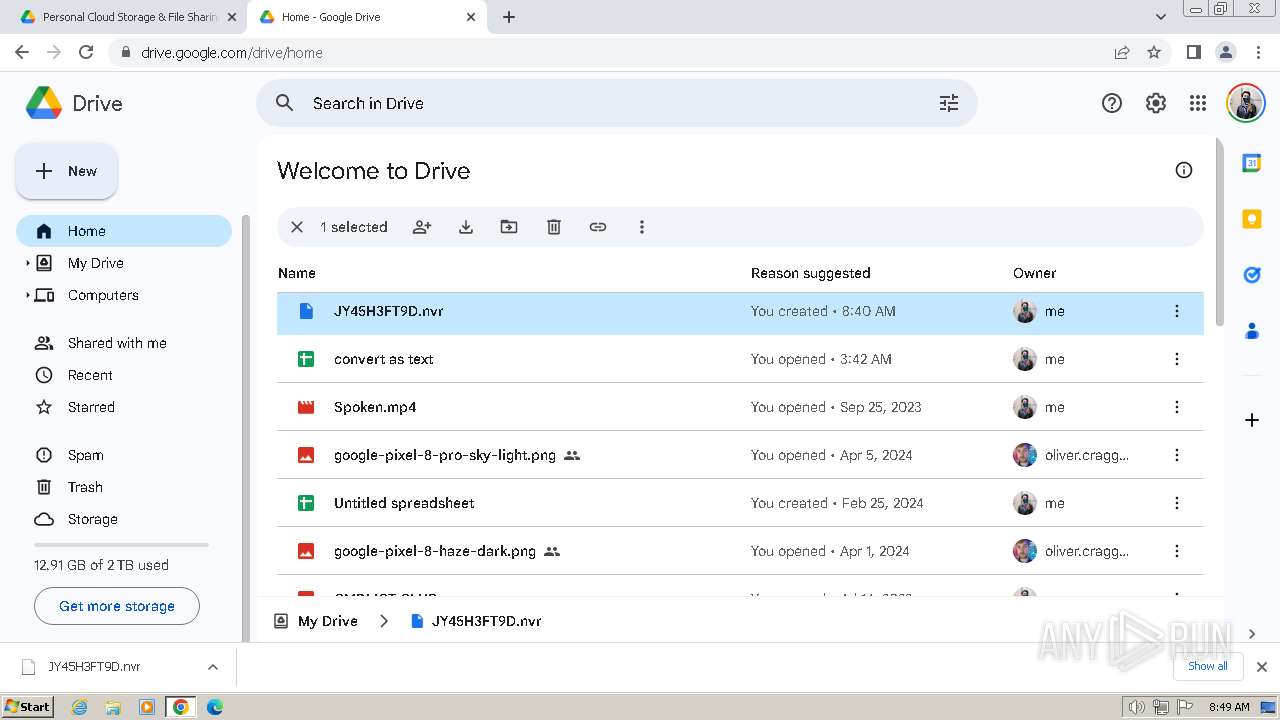Image resolution: width=1280 pixels, height=720 pixels.
Task: Copy link icon in selection toolbar
Action: 598,227
